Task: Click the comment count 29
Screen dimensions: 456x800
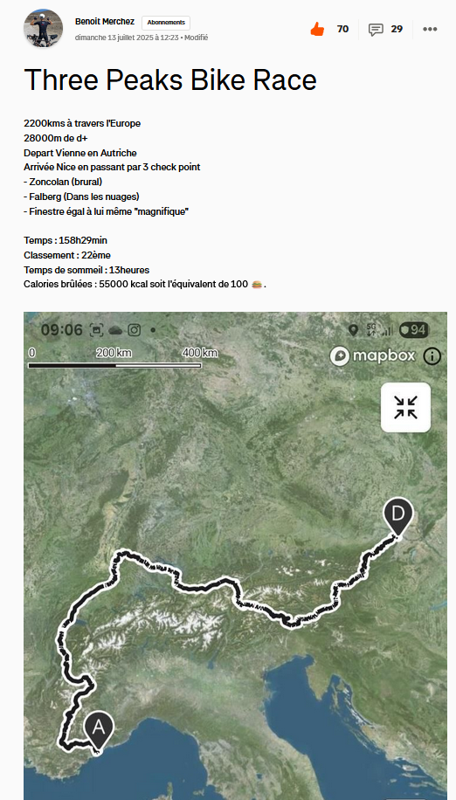Action: (x=397, y=29)
